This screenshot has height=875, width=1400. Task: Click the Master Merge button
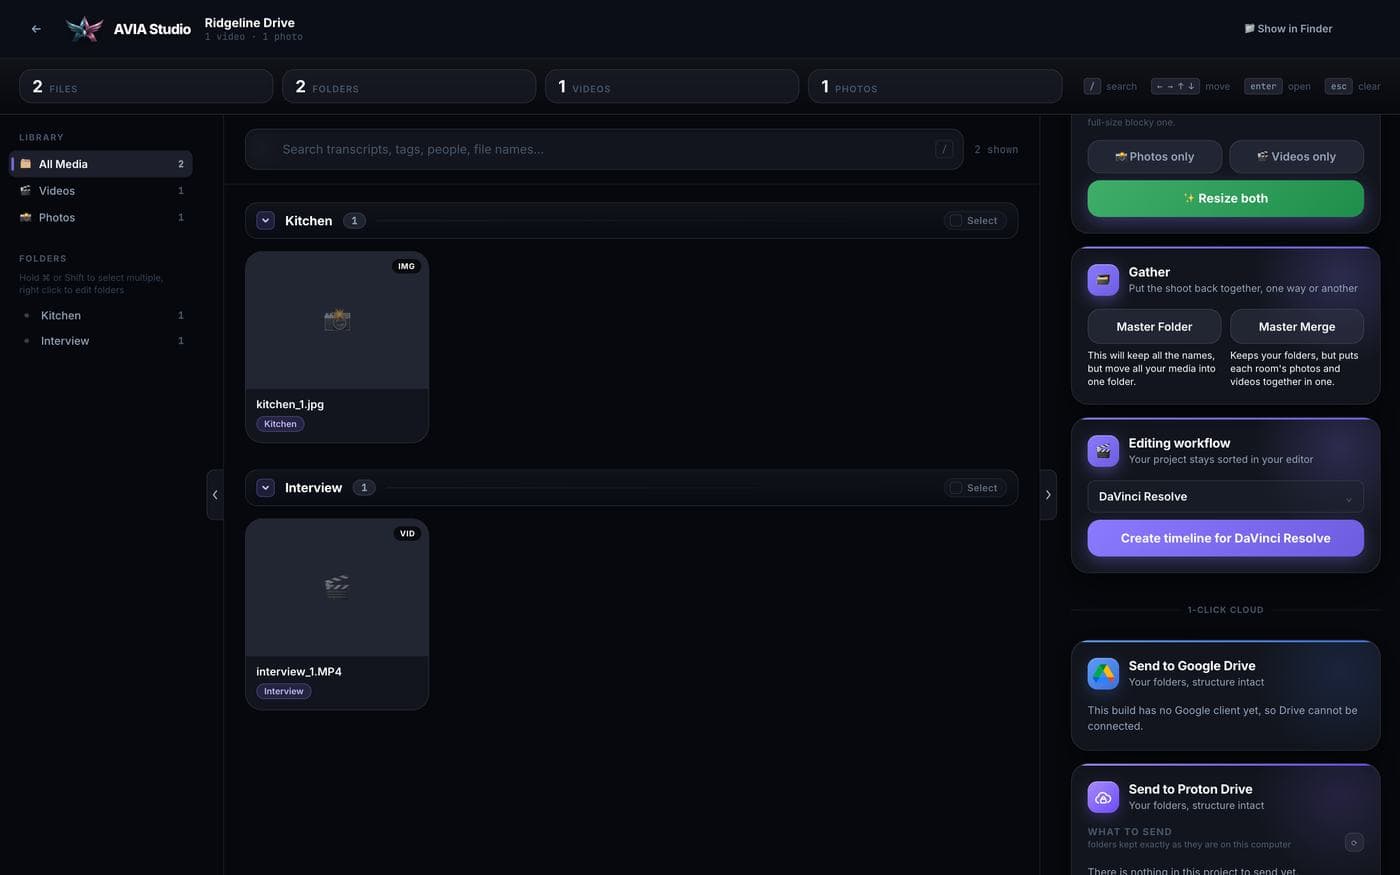[x=1296, y=327]
